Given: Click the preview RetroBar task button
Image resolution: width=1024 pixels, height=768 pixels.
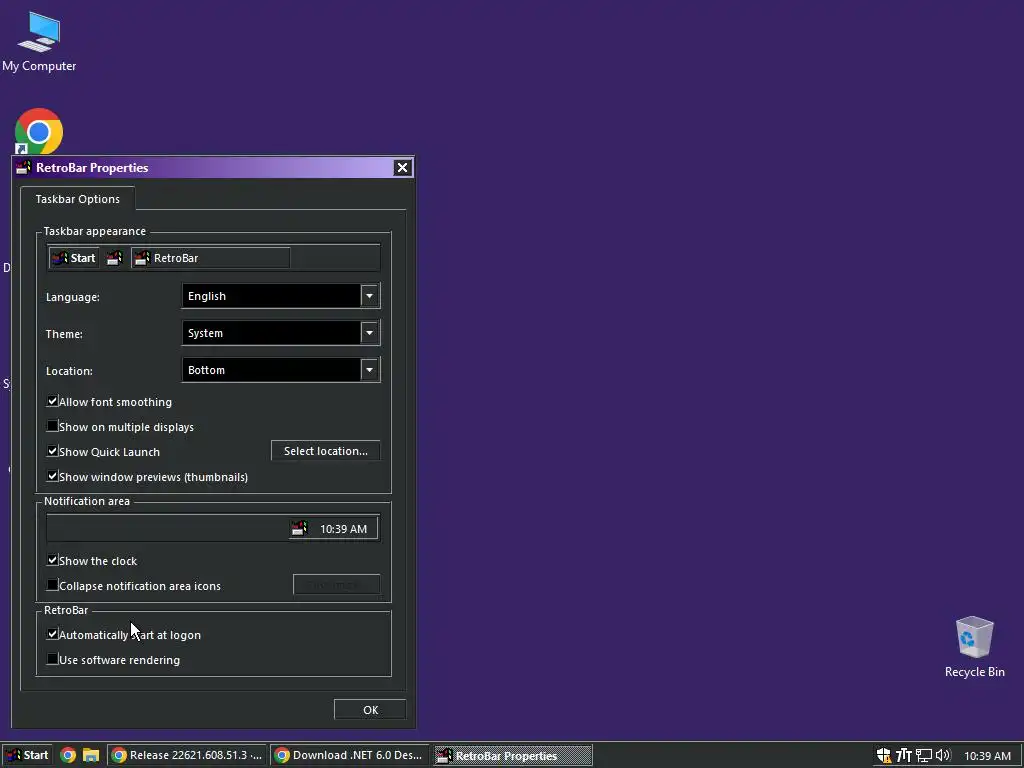Looking at the screenshot, I should 210,258.
